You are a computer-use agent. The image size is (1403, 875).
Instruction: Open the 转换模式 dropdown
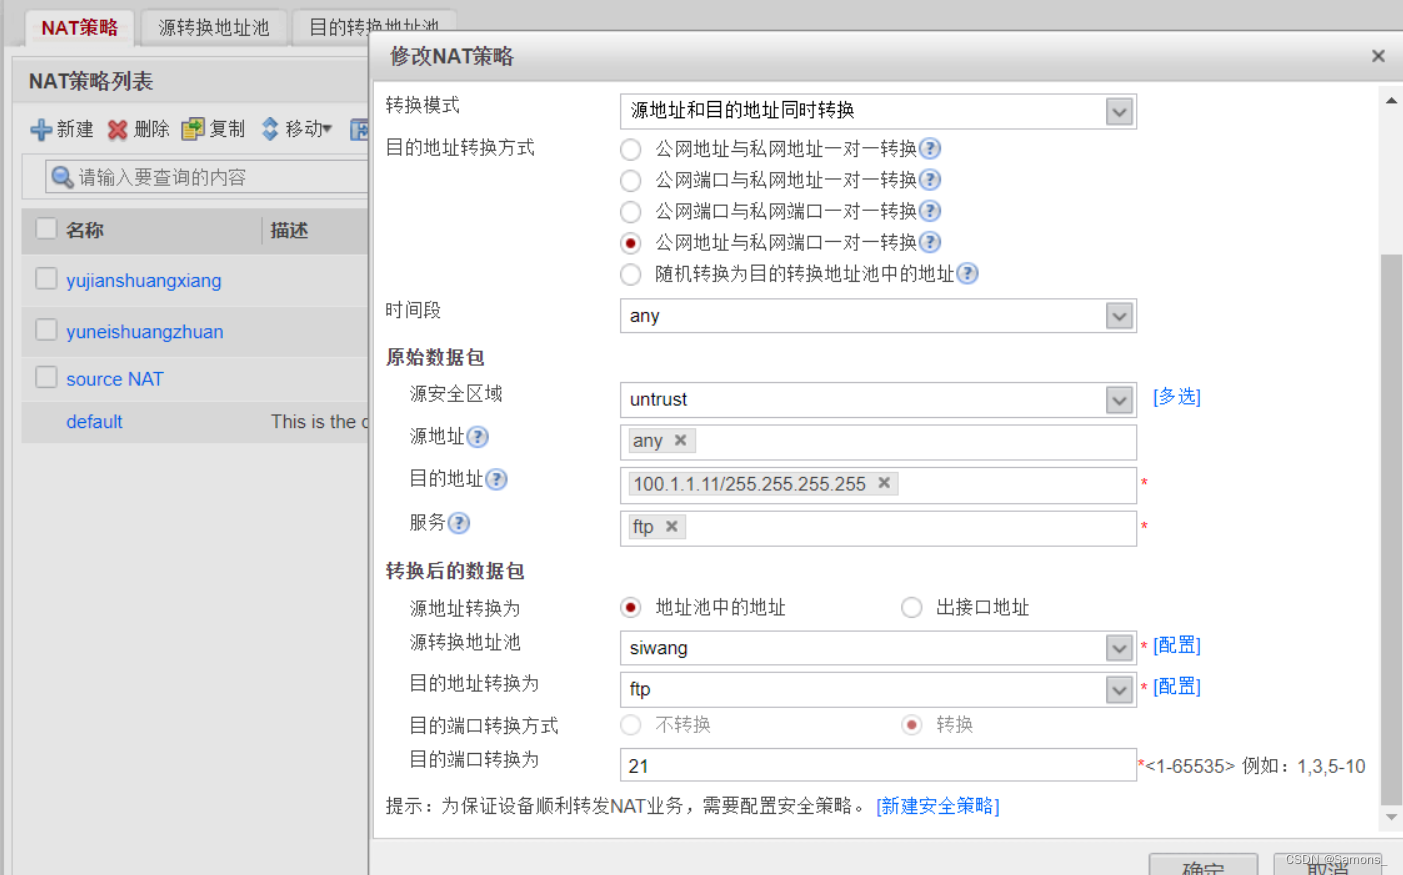1119,111
